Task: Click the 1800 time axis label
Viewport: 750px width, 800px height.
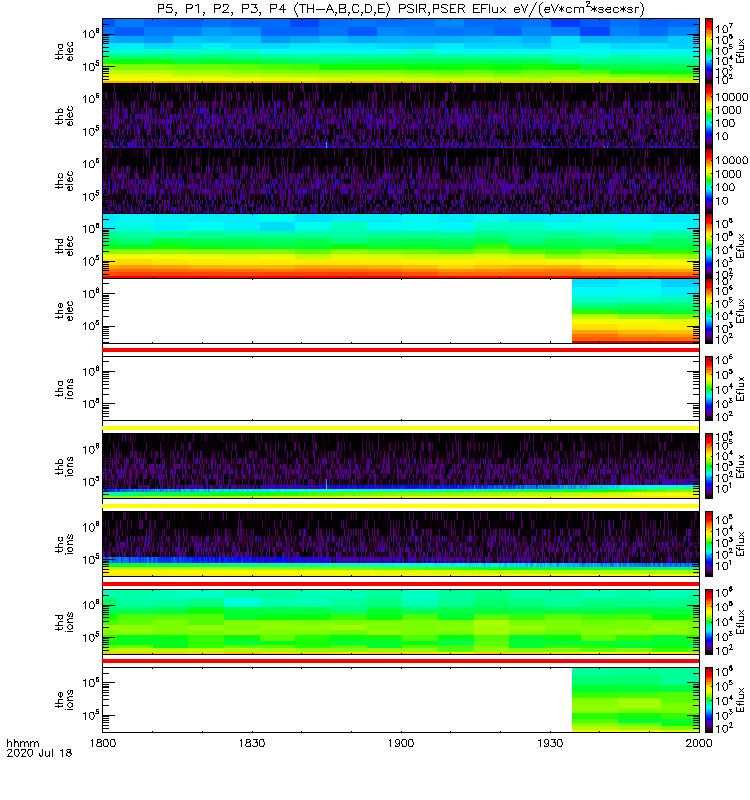Action: point(103,743)
